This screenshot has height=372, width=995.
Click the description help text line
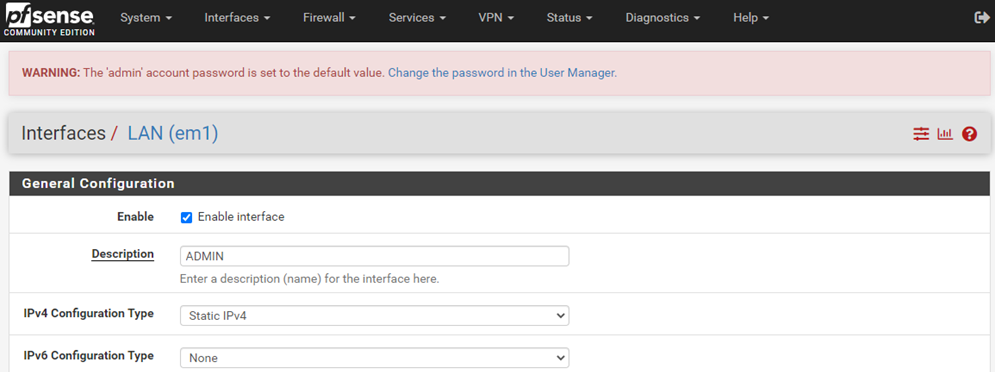pos(309,279)
